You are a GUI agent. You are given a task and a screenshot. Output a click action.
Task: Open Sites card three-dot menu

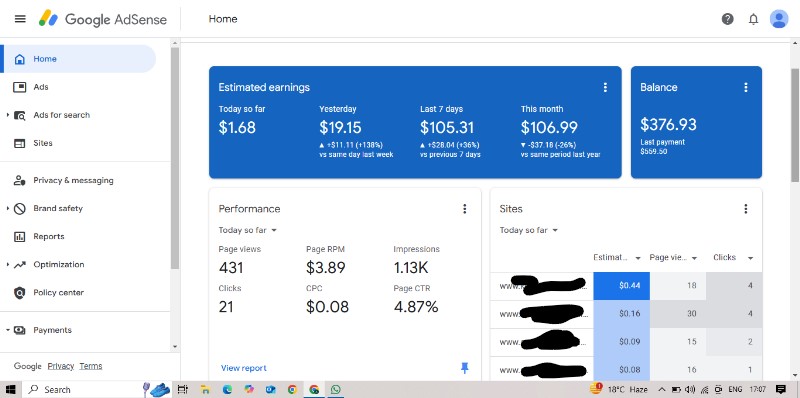[x=745, y=209]
